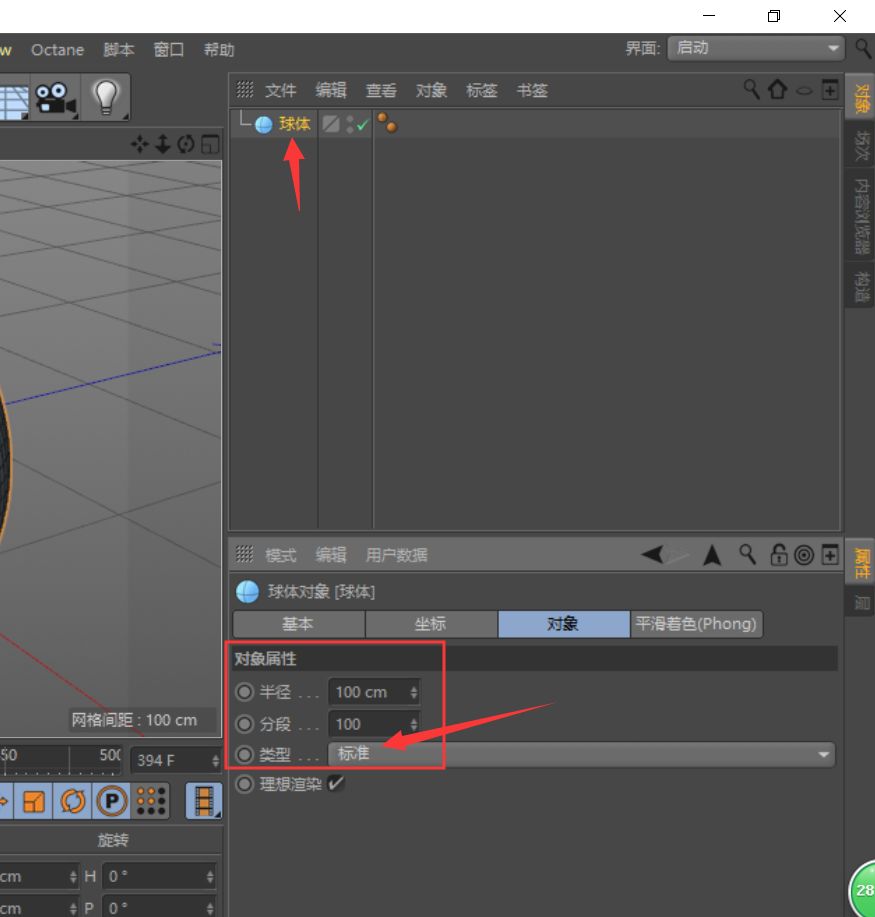Click the viewport move camera icon
Image resolution: width=875 pixels, height=917 pixels.
(140, 144)
